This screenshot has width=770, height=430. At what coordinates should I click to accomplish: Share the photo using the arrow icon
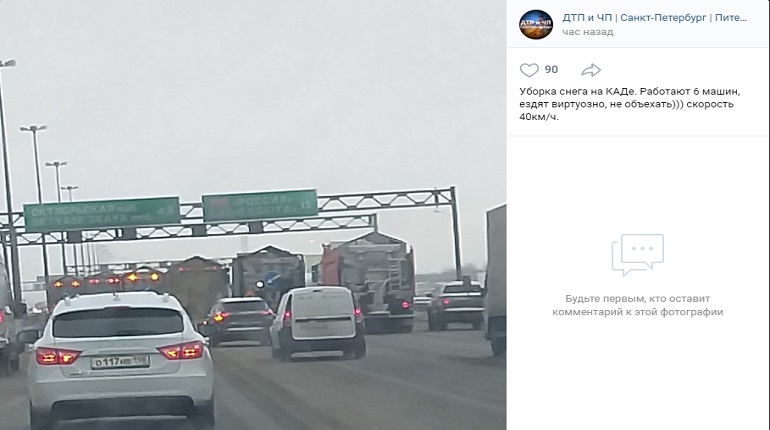tap(591, 70)
